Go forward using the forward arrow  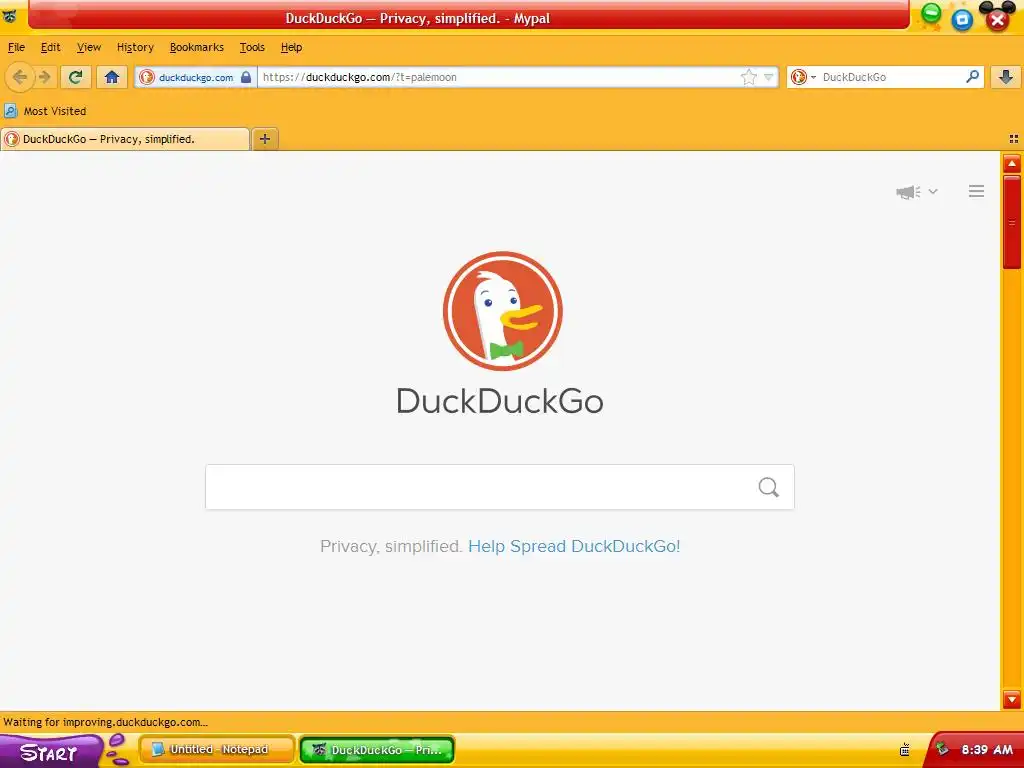pyautogui.click(x=44, y=77)
